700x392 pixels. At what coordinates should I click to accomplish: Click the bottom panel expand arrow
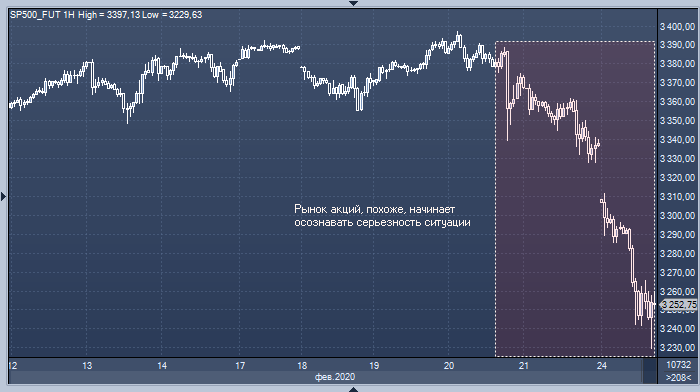[x=353, y=389]
